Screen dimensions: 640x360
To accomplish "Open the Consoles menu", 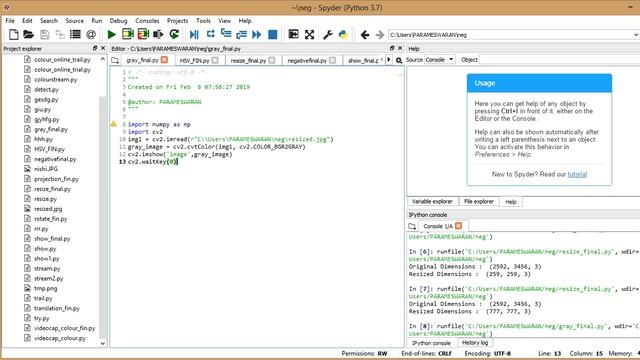I will tap(147, 20).
